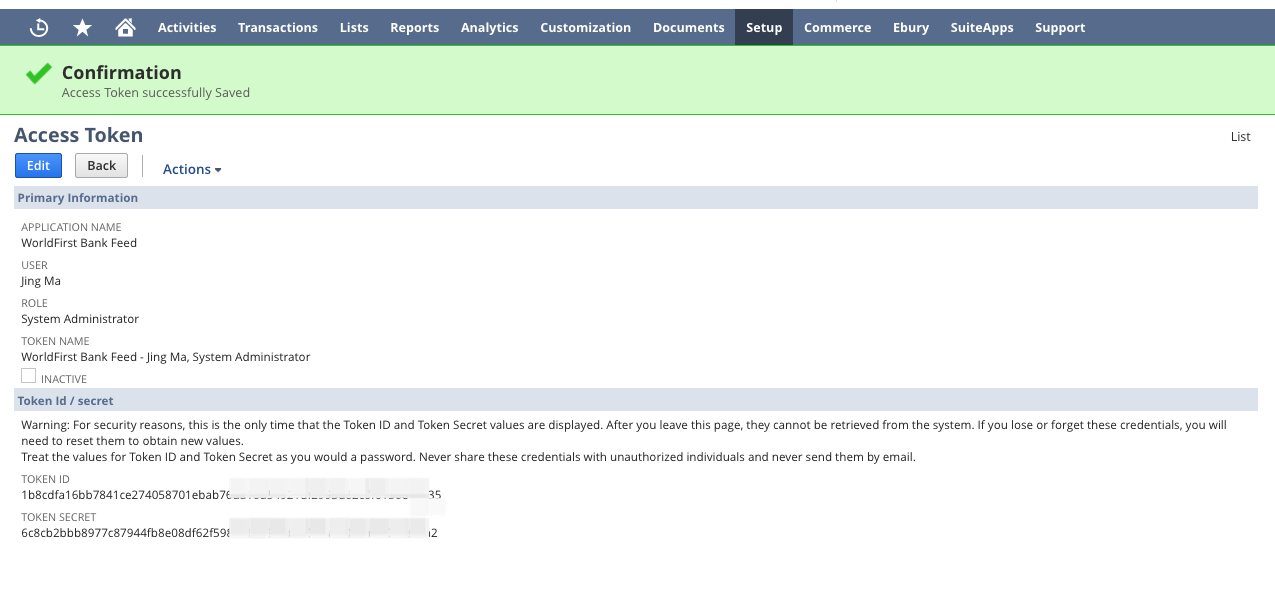Select the Analytics menu item
Viewport: 1275px width, 608px height.
point(489,28)
